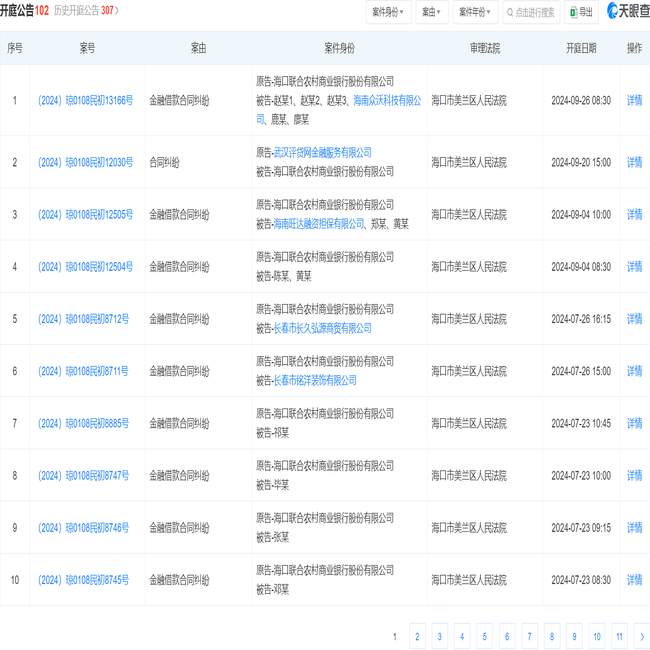Click date 2024-09-26 08:30
The height and width of the screenshot is (650, 650).
coord(581,100)
